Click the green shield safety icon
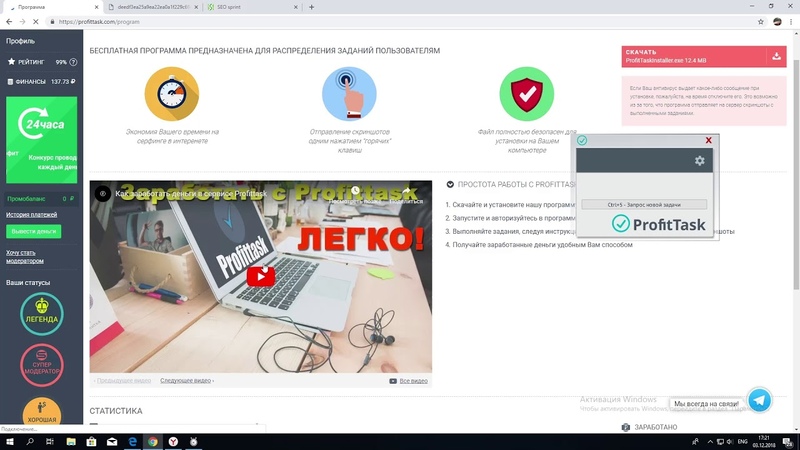Image resolution: width=800 pixels, height=450 pixels. (527, 94)
